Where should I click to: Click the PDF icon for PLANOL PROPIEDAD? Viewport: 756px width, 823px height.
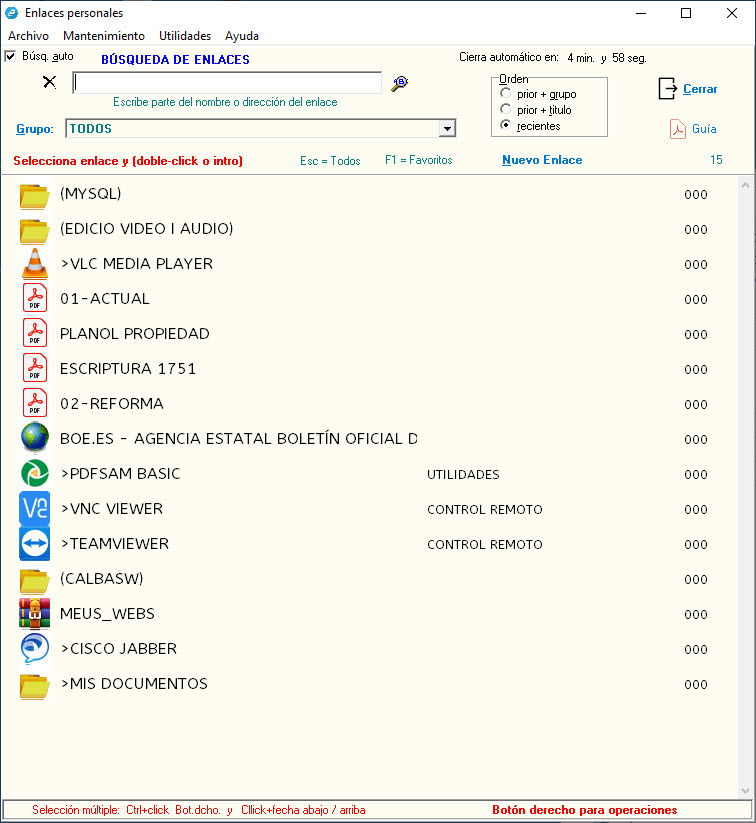(x=35, y=333)
